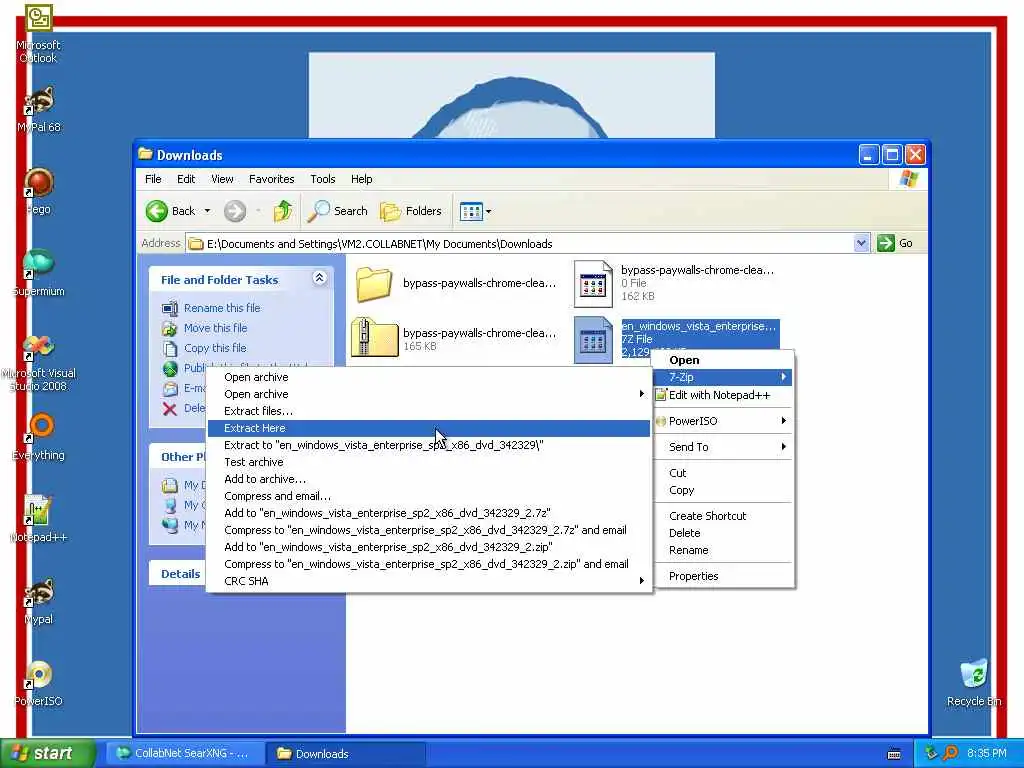Open the Help menu

point(361,179)
